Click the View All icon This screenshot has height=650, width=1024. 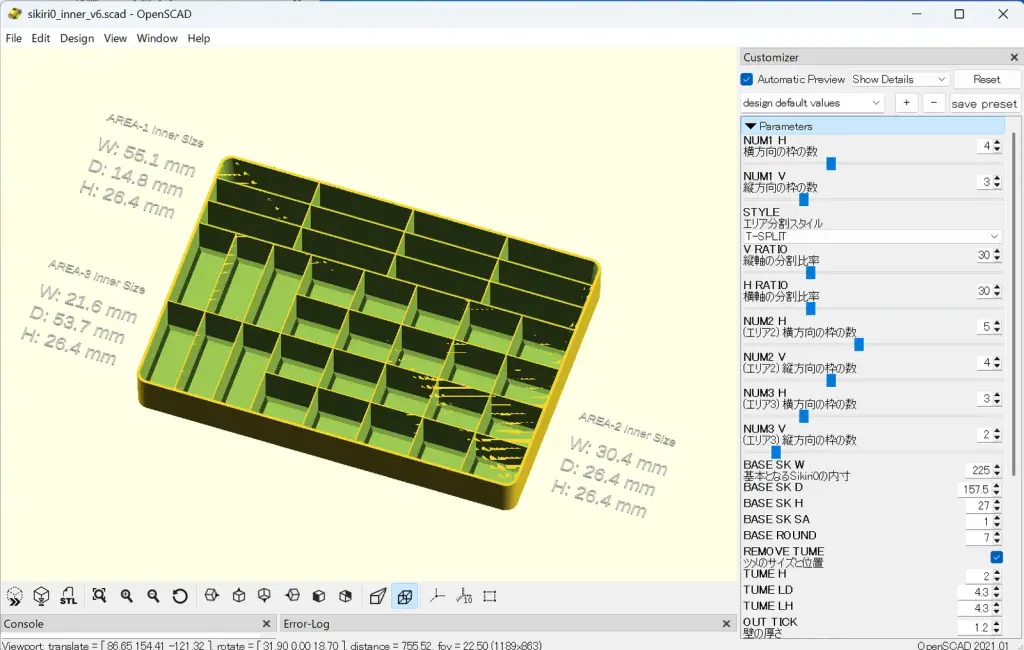point(99,596)
